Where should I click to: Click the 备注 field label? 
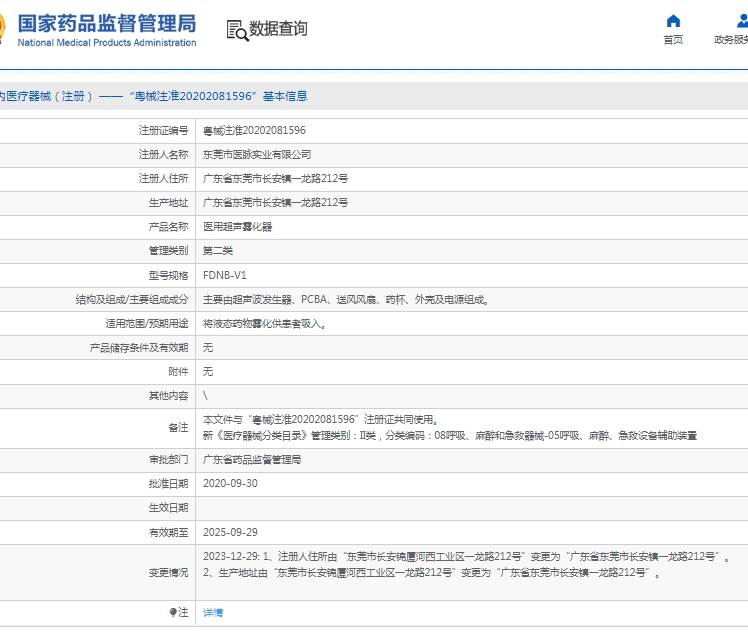[x=178, y=428]
